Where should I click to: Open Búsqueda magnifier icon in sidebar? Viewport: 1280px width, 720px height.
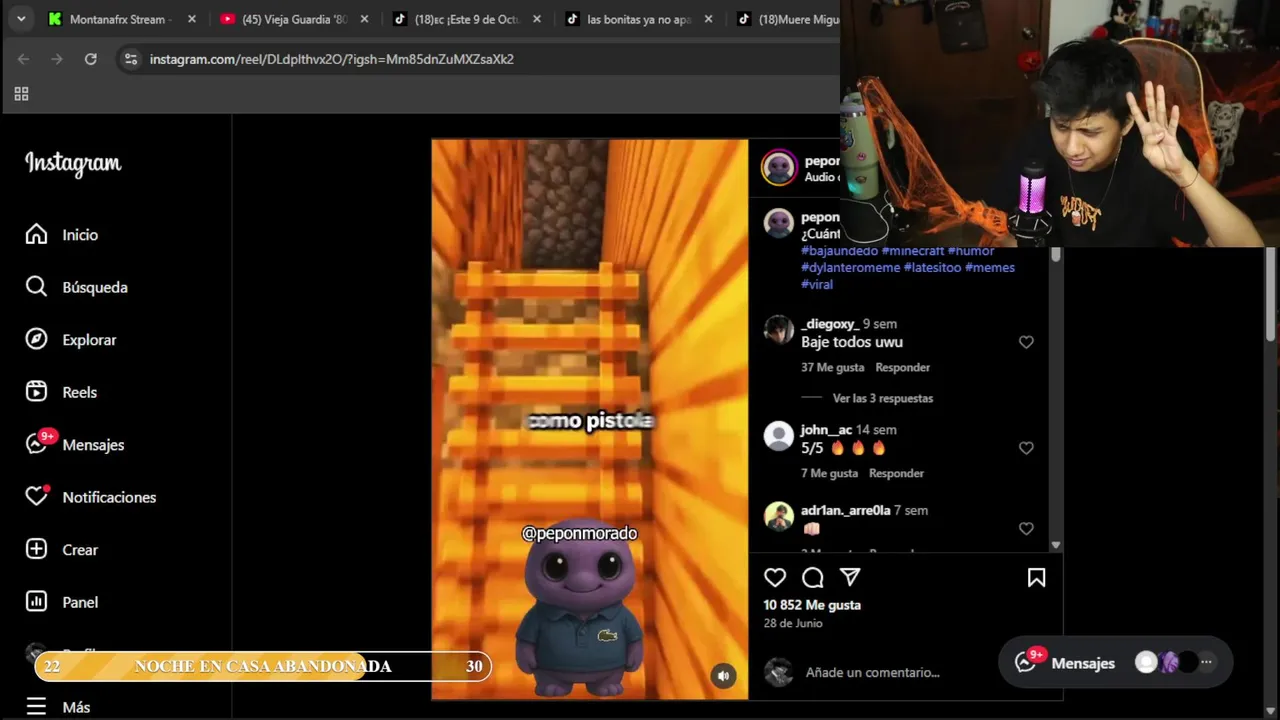pos(36,287)
